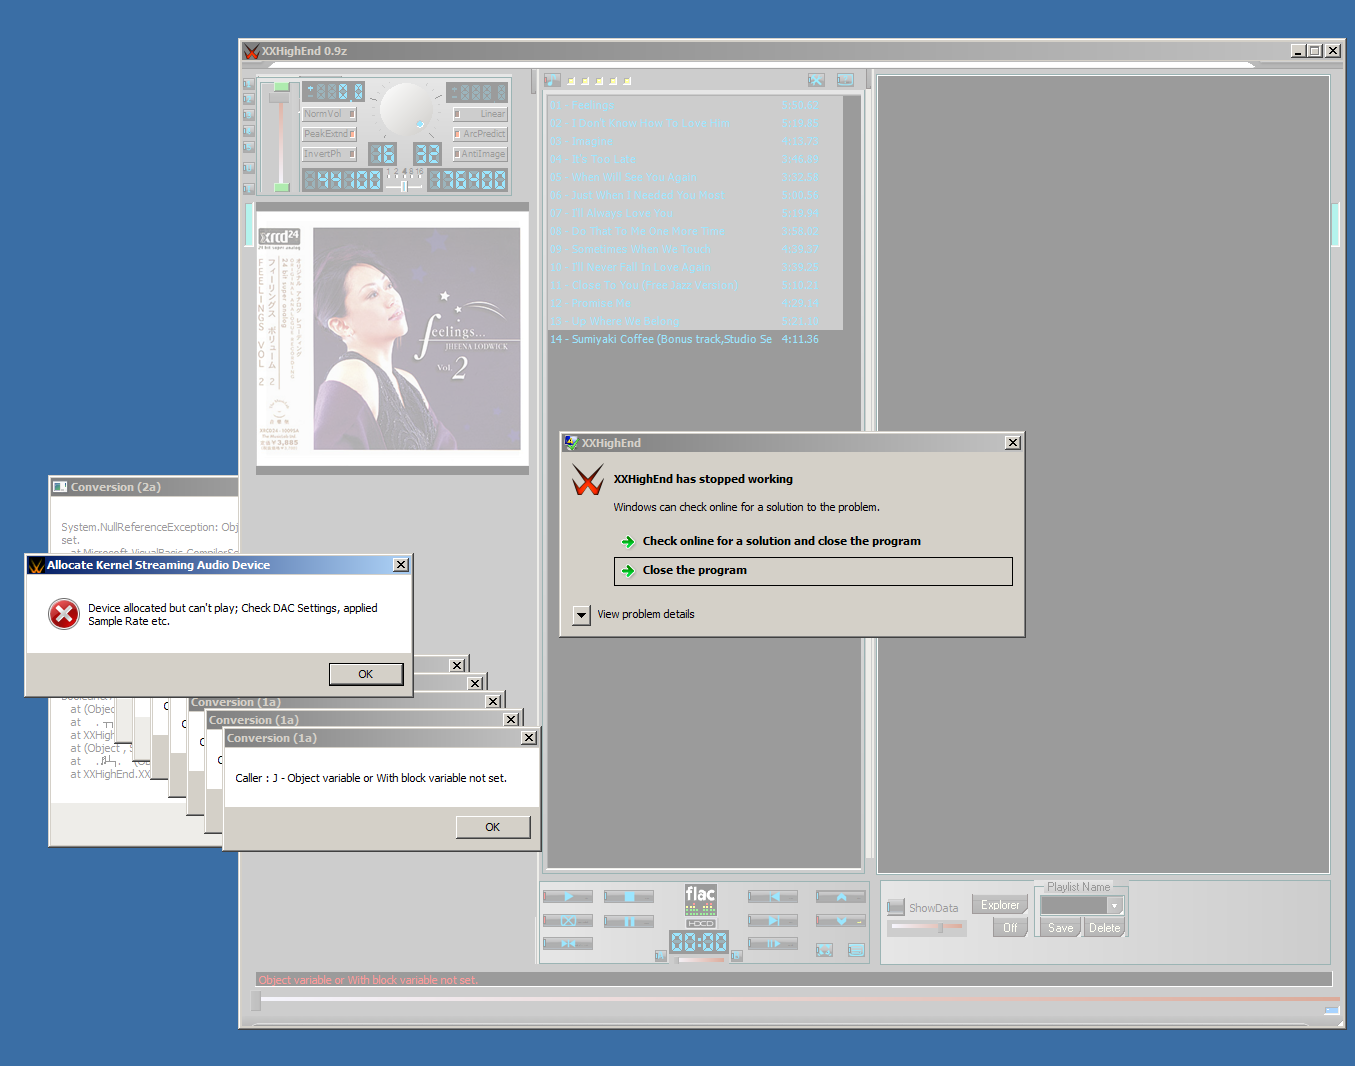Toggle the AntiImage option
Image resolution: width=1355 pixels, height=1066 pixels.
click(x=480, y=154)
